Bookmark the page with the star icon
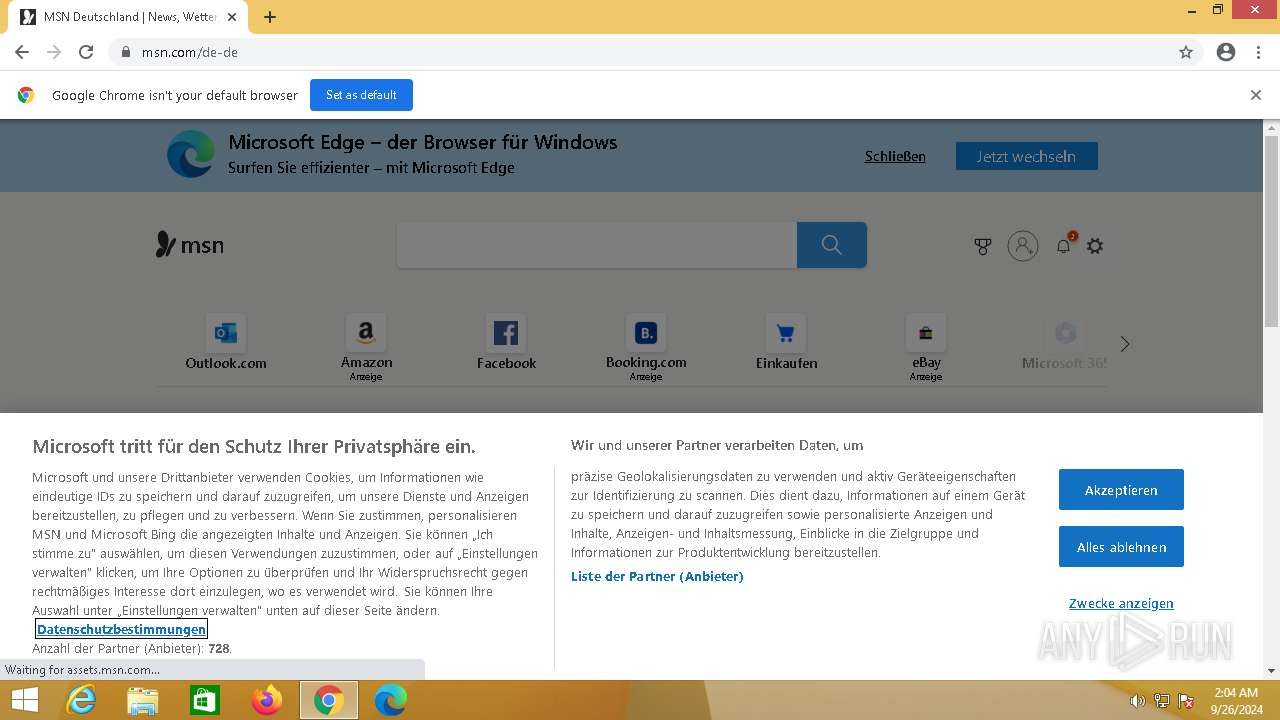 1186,52
